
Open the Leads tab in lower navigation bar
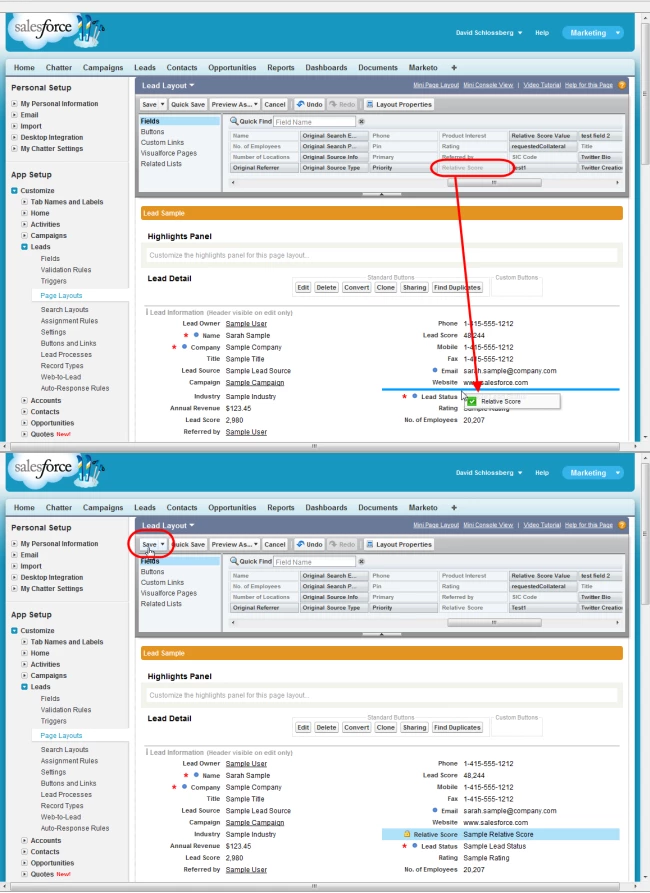click(145, 507)
